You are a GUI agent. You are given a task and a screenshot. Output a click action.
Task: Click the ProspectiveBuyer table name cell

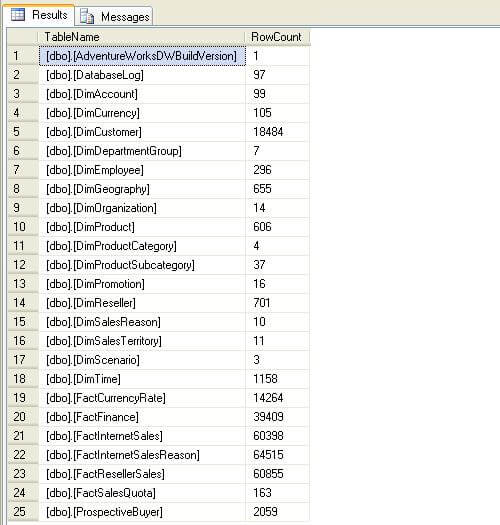coord(142,512)
